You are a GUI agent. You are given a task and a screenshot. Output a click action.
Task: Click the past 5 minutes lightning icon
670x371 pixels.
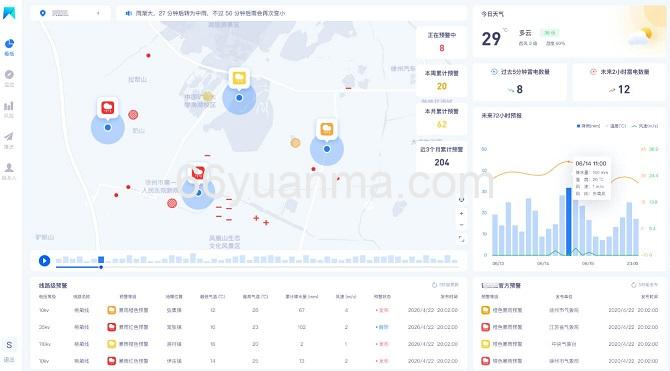click(494, 72)
